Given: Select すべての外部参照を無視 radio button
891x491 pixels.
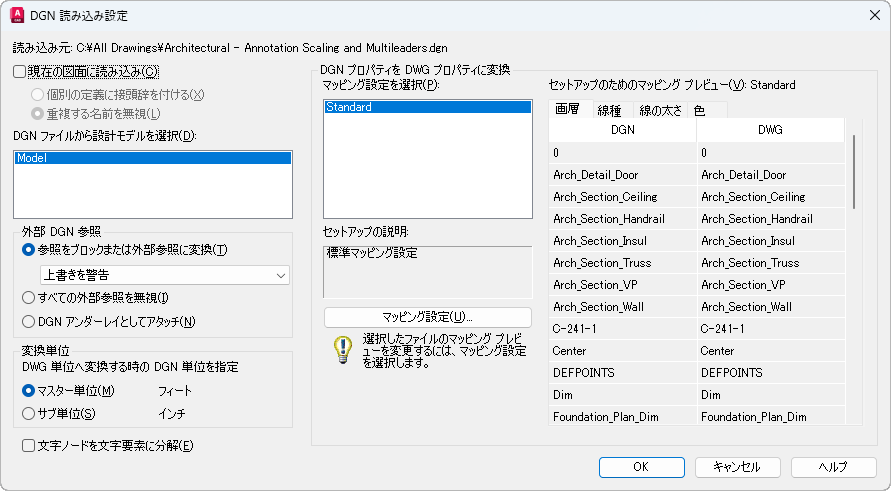Looking at the screenshot, I should (x=28, y=297).
